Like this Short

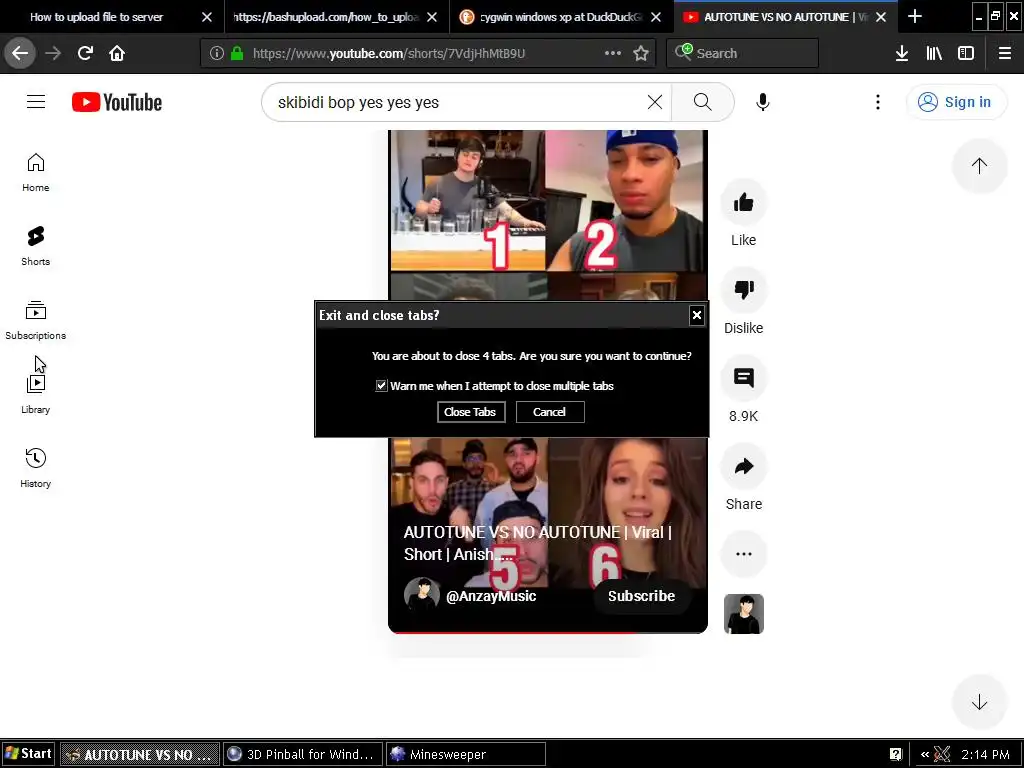click(x=743, y=202)
